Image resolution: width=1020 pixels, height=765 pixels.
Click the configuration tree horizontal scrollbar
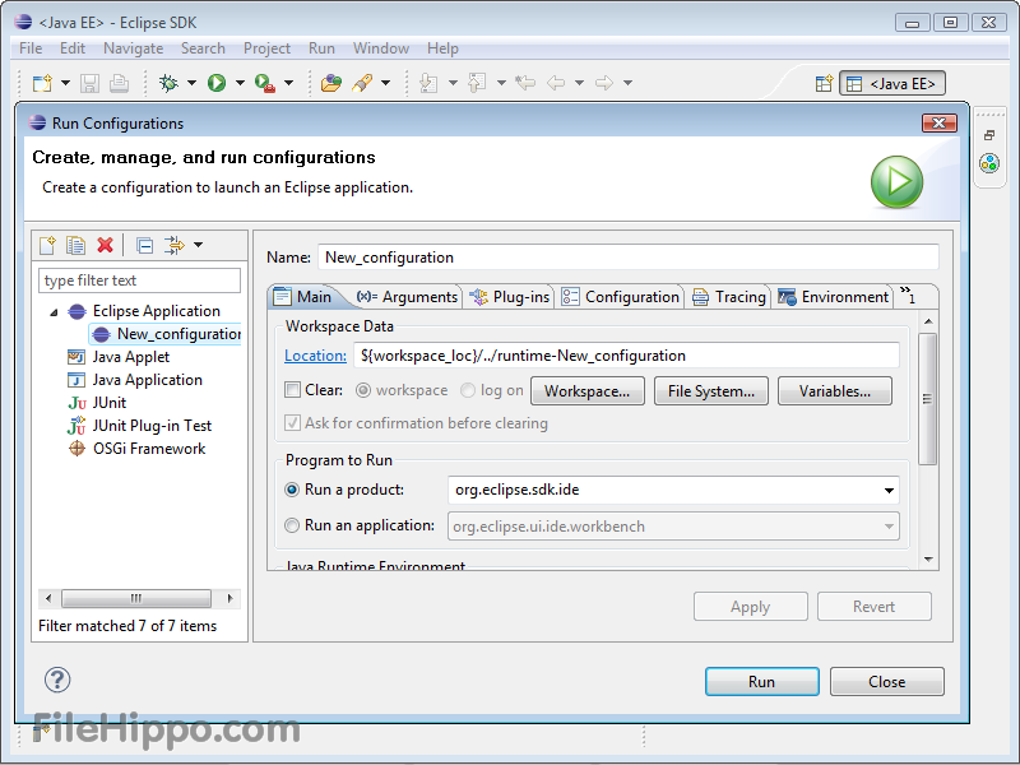tap(136, 599)
